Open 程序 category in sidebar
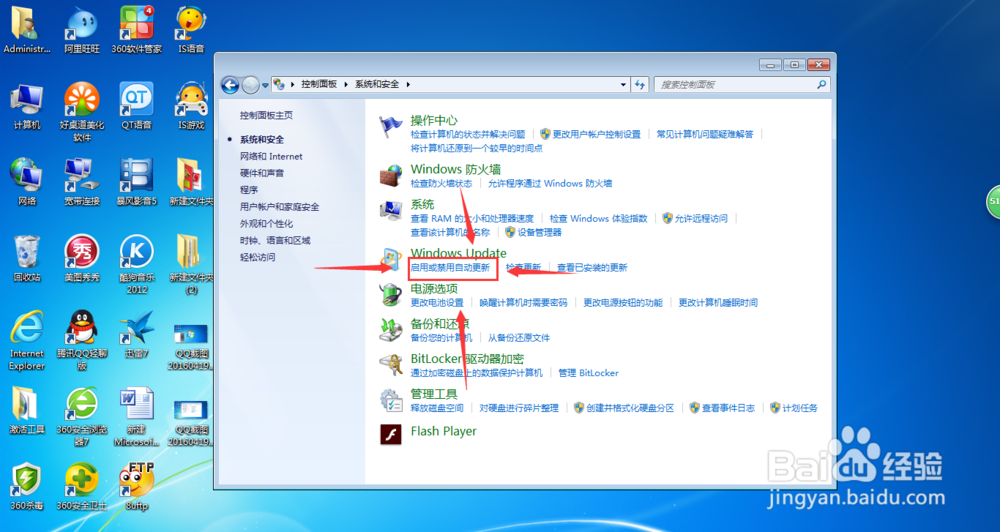 (249, 189)
